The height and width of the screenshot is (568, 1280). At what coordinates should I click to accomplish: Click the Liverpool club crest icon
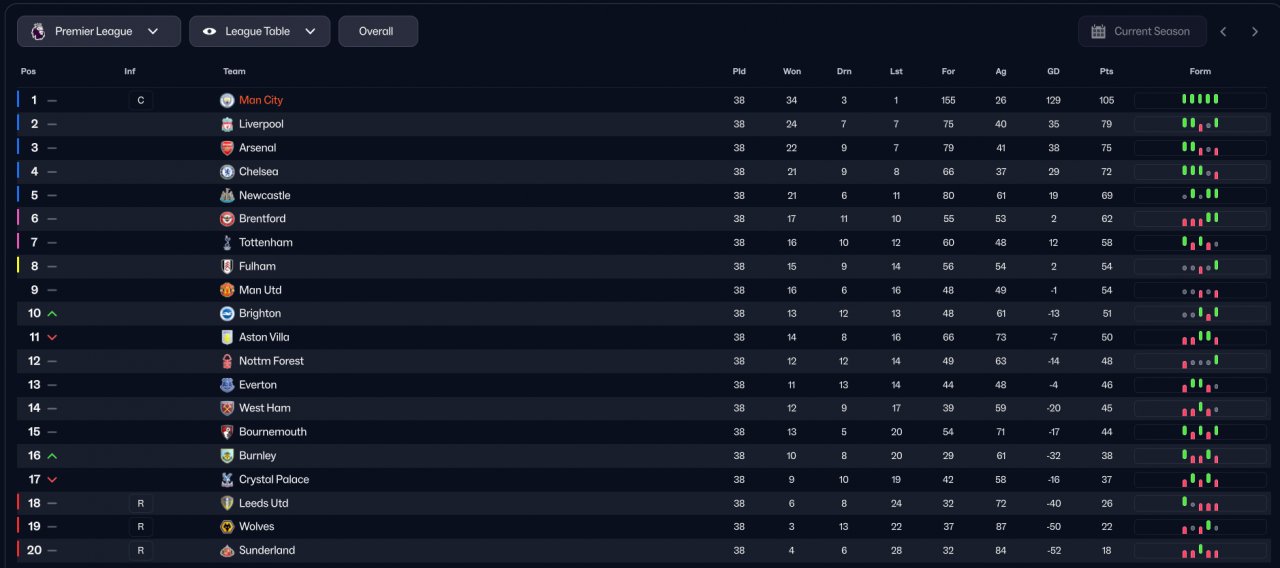[227, 124]
